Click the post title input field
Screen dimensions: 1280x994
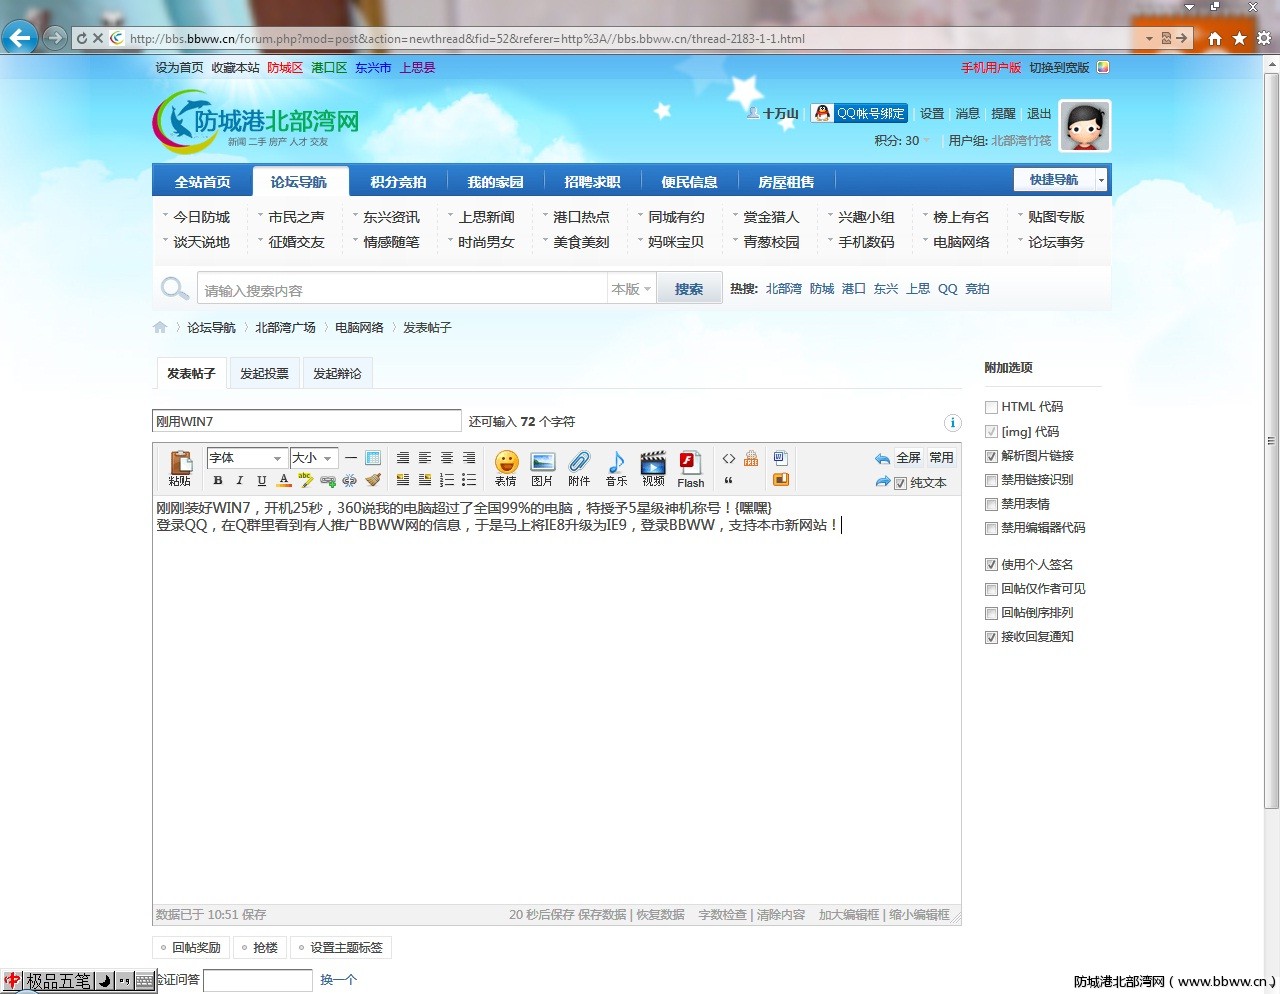[x=306, y=422]
